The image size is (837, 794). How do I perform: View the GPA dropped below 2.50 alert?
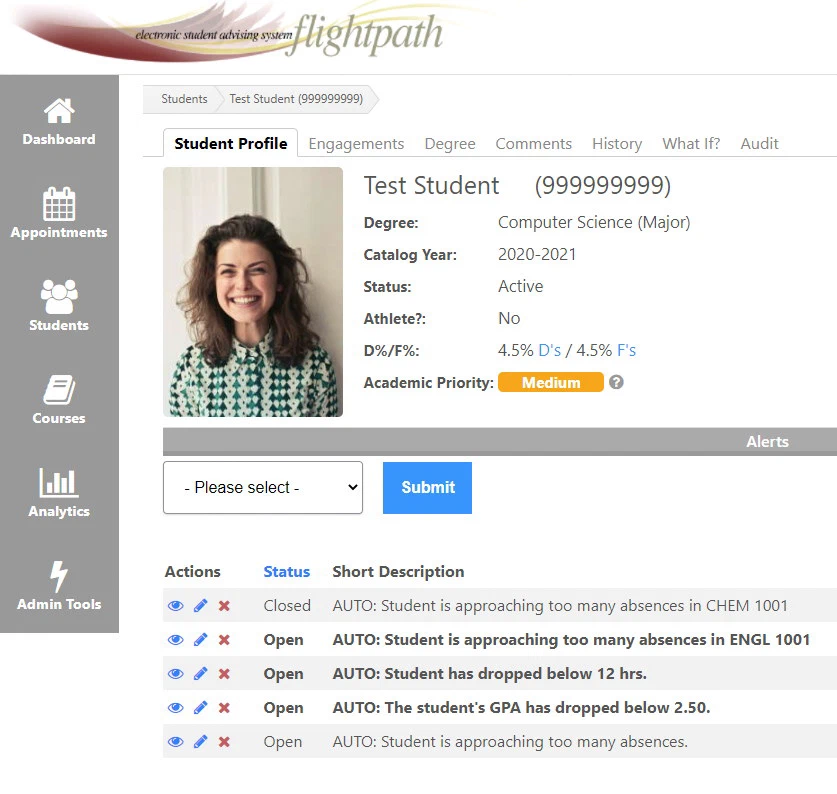pos(176,707)
